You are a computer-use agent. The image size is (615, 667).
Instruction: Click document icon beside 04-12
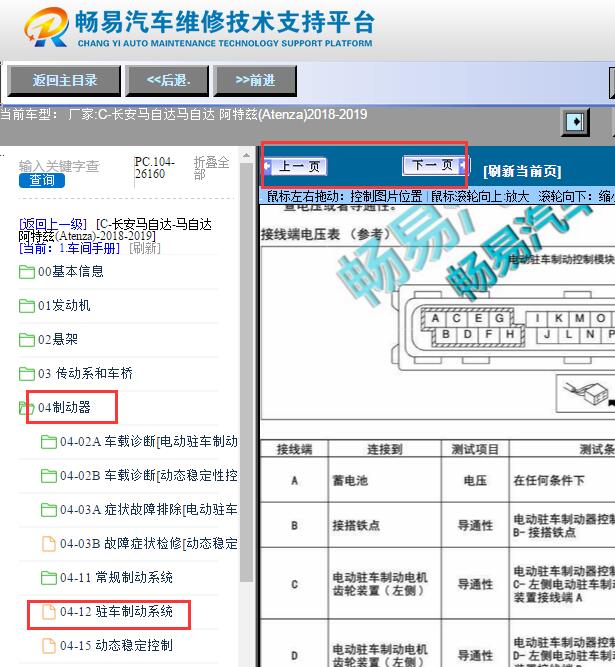(49, 612)
